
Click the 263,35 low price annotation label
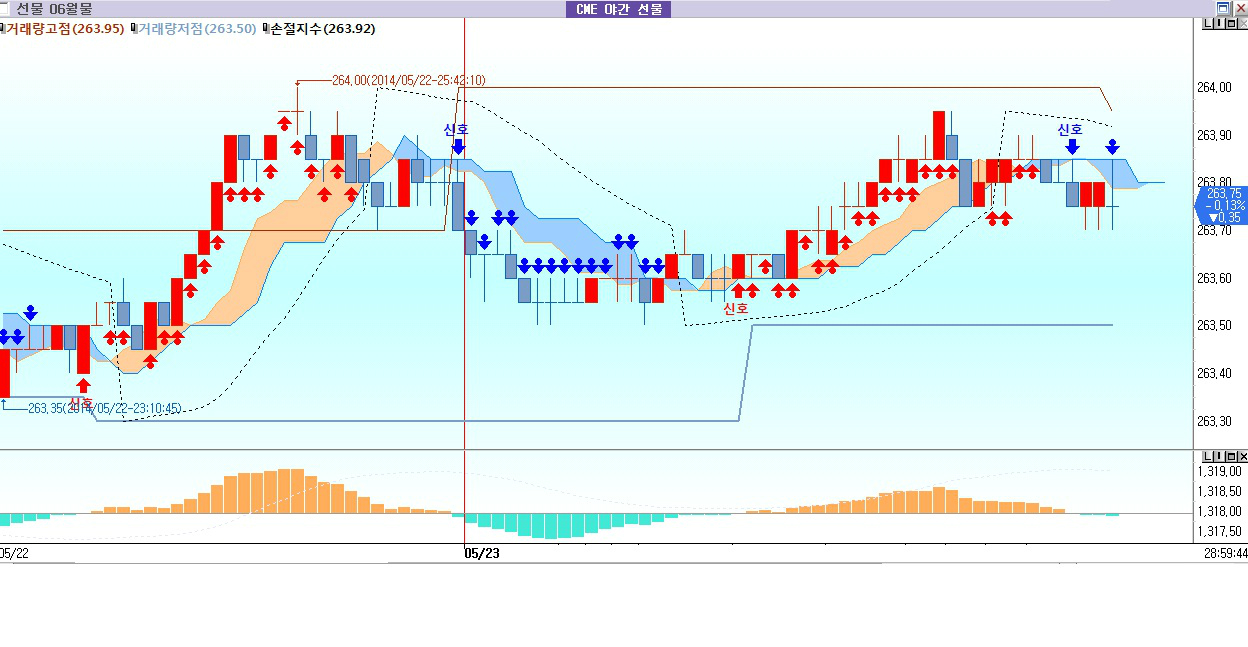point(104,408)
